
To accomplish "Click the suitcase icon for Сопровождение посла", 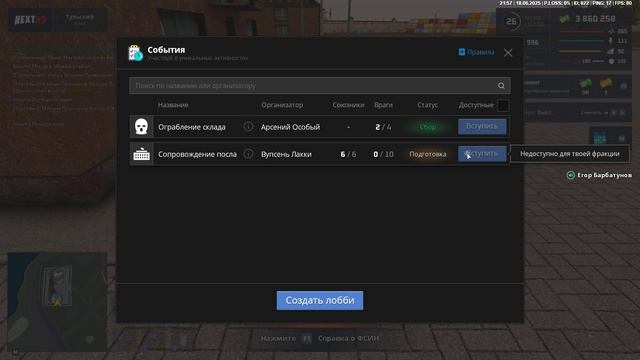I will [x=141, y=154].
